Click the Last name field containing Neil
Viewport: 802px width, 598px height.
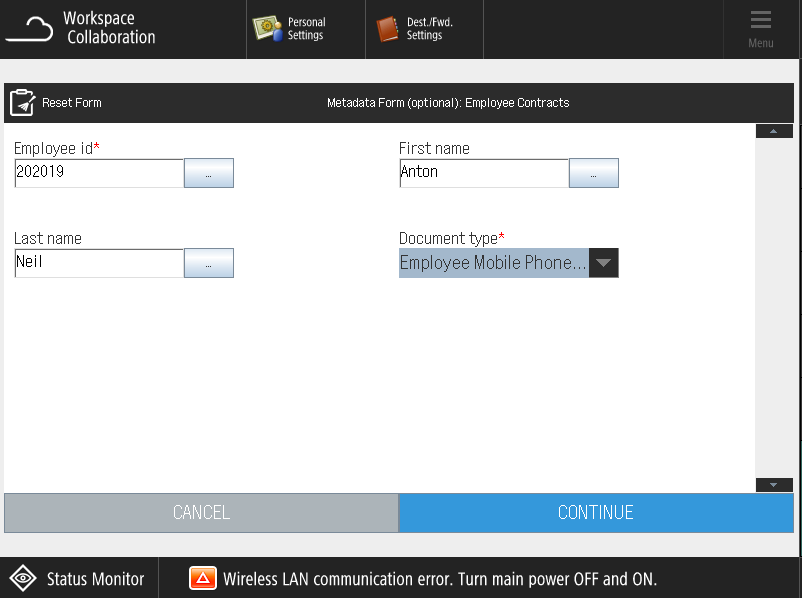[x=99, y=263]
